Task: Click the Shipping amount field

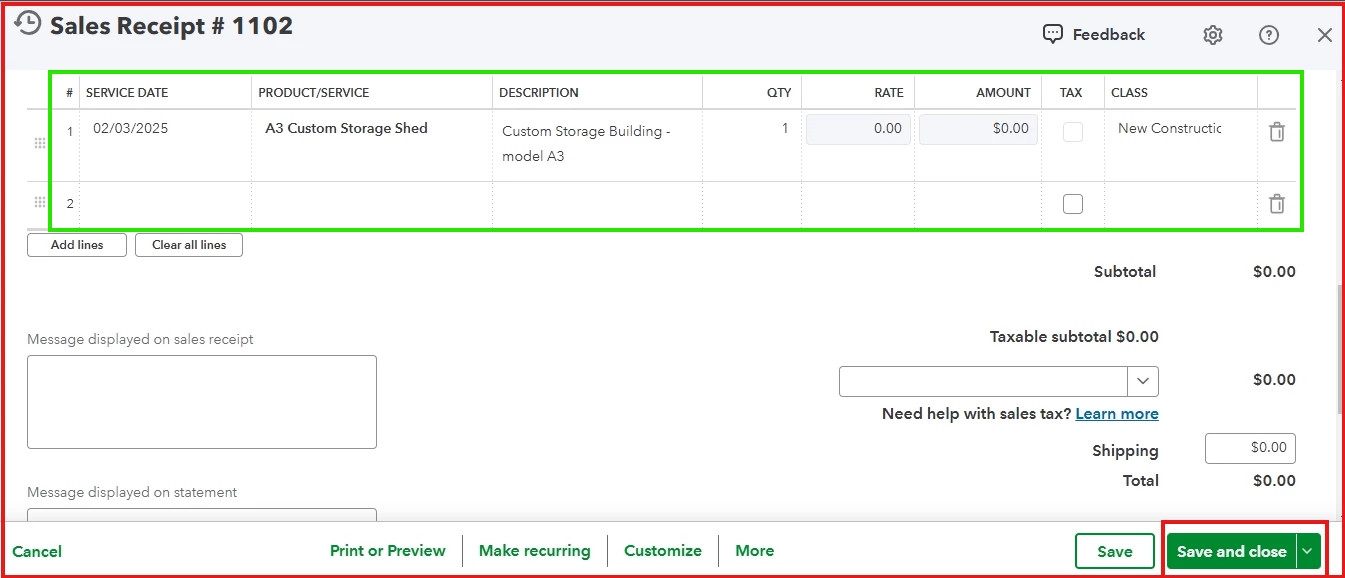Action: point(1251,448)
